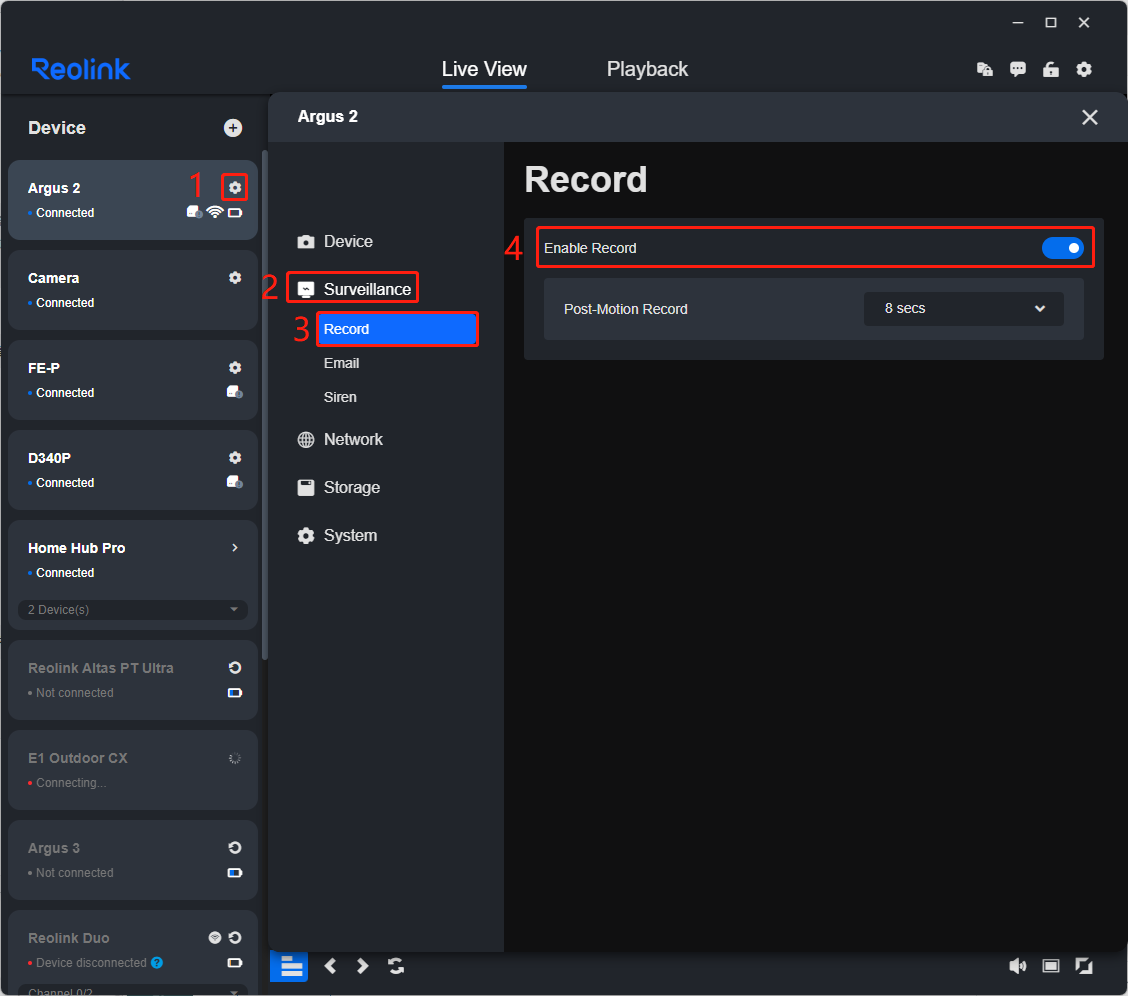The width and height of the screenshot is (1128, 996).
Task: Go to next page arrow
Action: [363, 966]
